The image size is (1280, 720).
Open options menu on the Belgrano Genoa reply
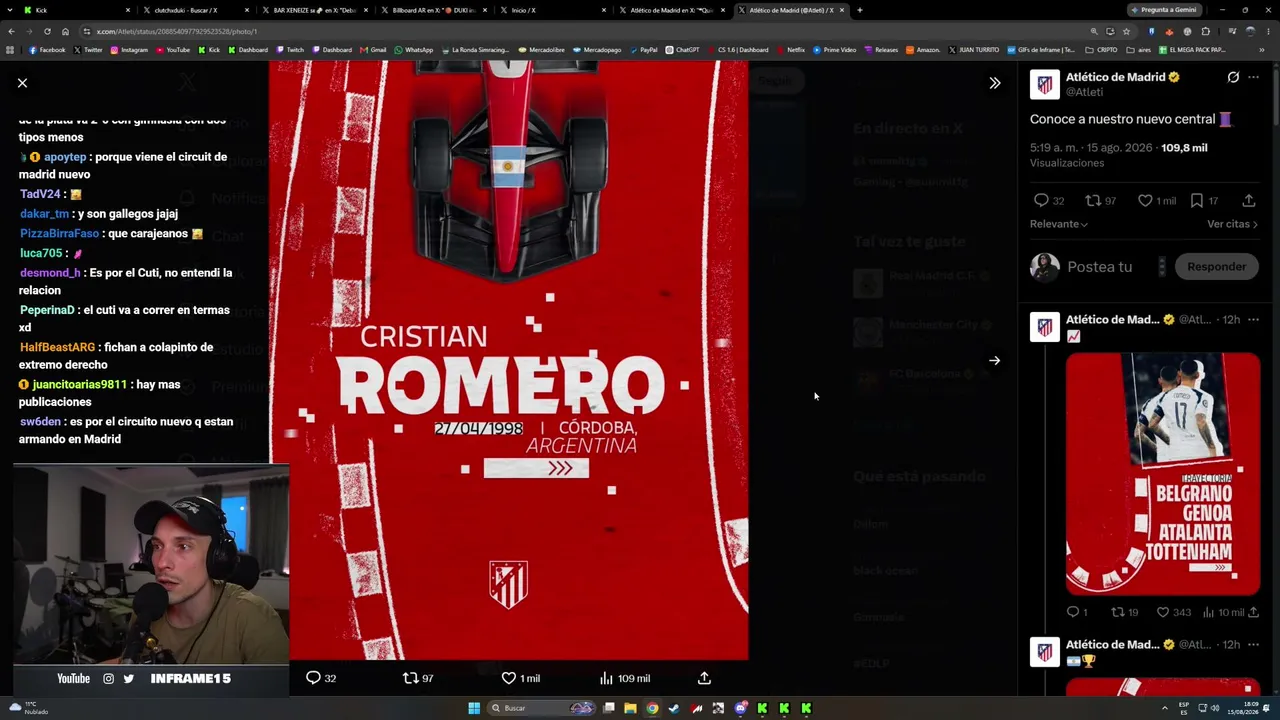pos(1253,320)
